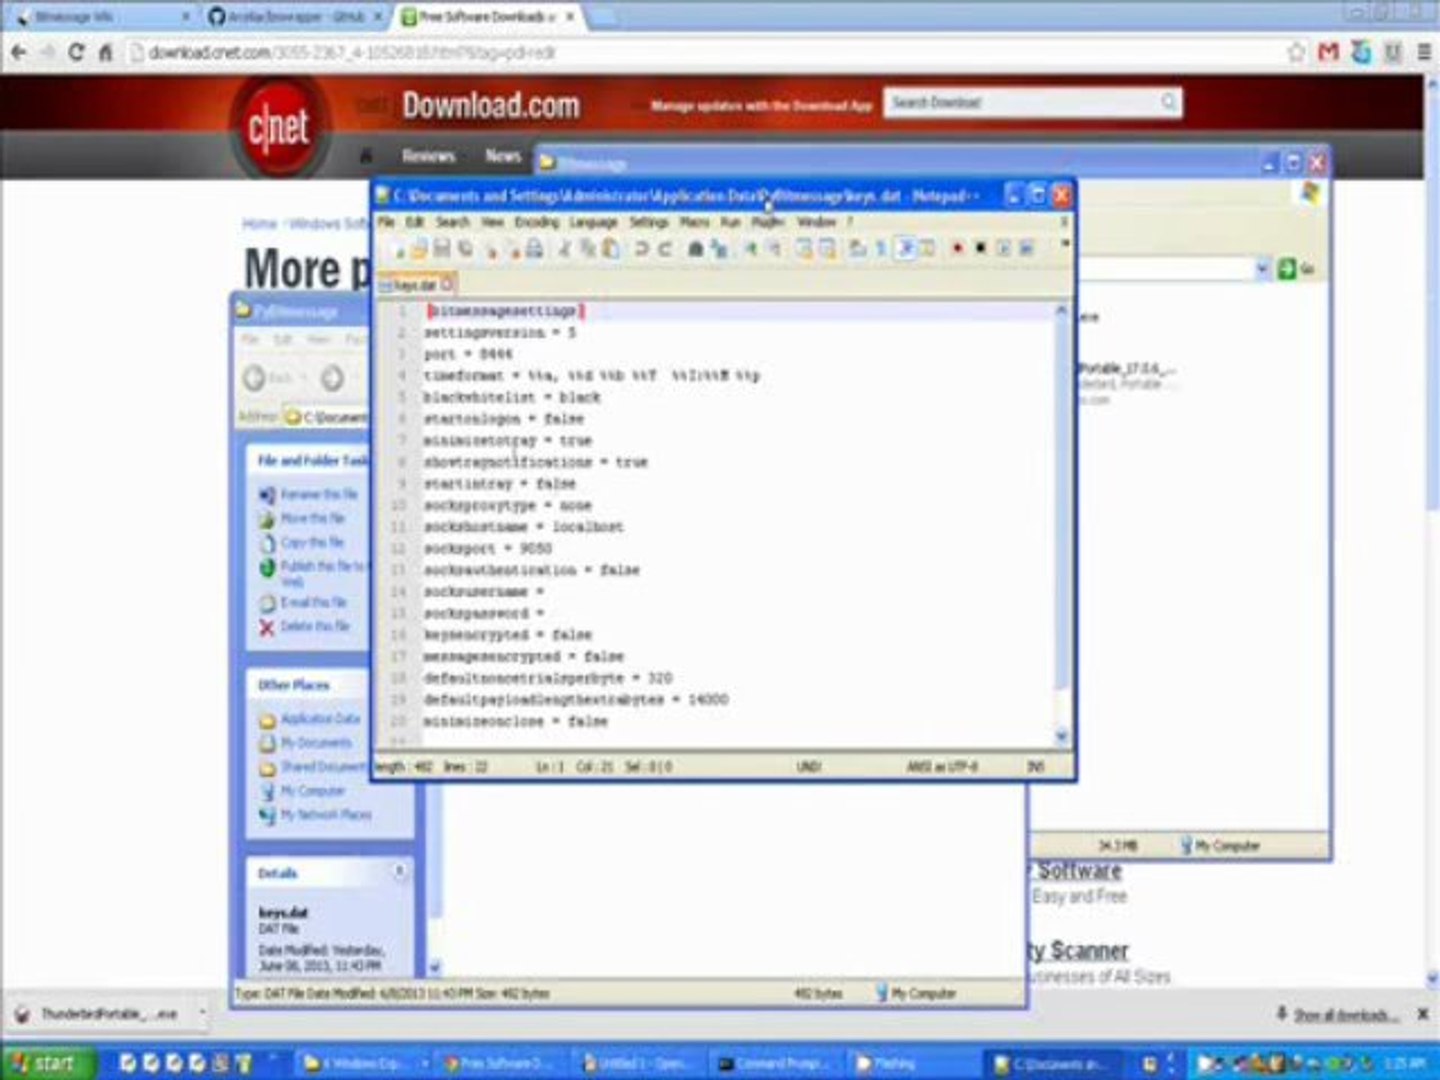Open the Encoding menu in Notepad++
Screen dimensions: 1440x1080
click(537, 222)
